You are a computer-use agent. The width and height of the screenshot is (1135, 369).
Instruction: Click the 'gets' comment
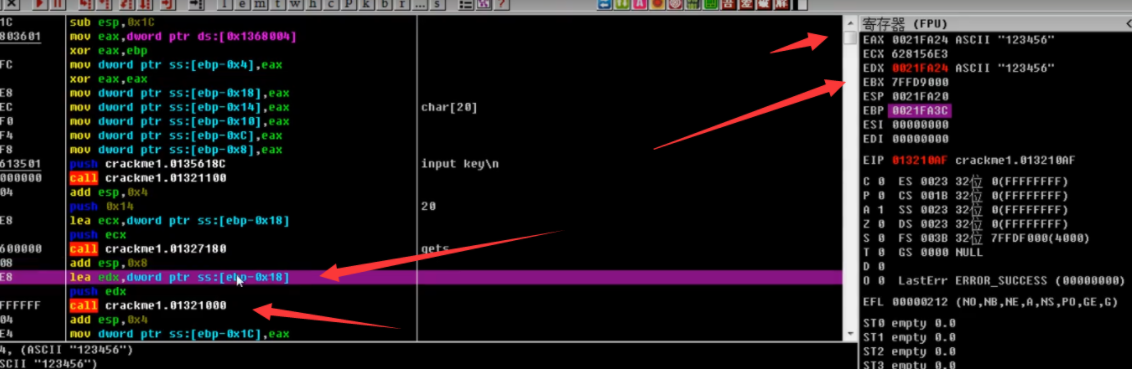[435, 249]
